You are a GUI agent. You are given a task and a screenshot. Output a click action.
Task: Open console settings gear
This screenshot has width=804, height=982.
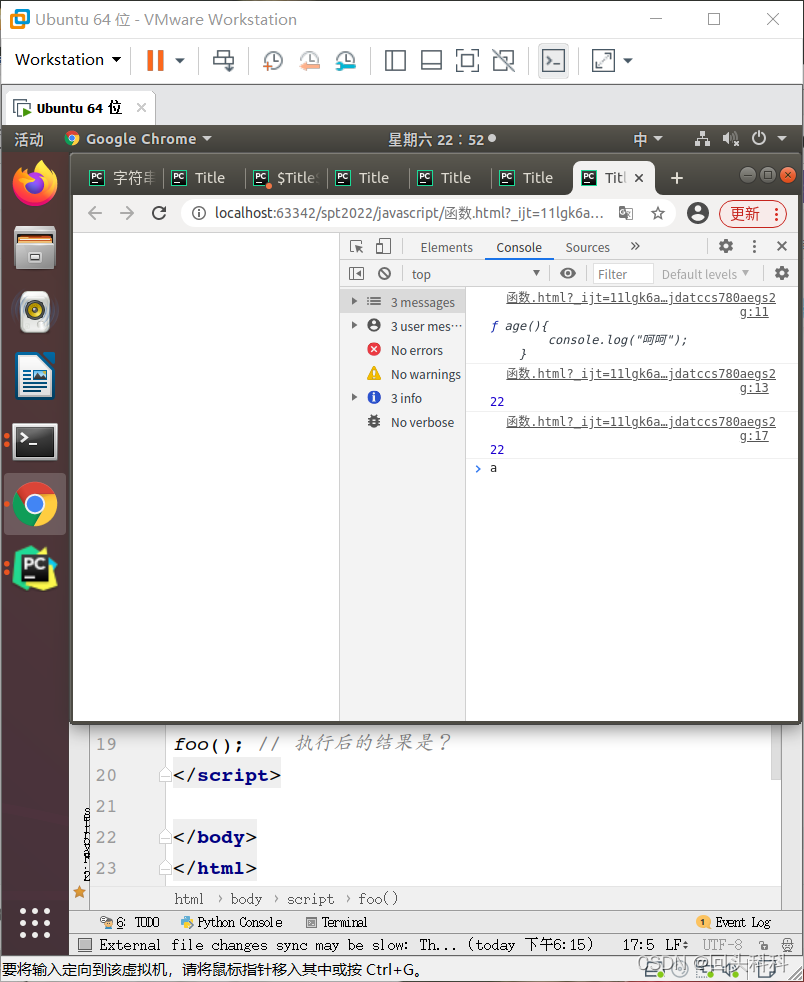[781, 273]
